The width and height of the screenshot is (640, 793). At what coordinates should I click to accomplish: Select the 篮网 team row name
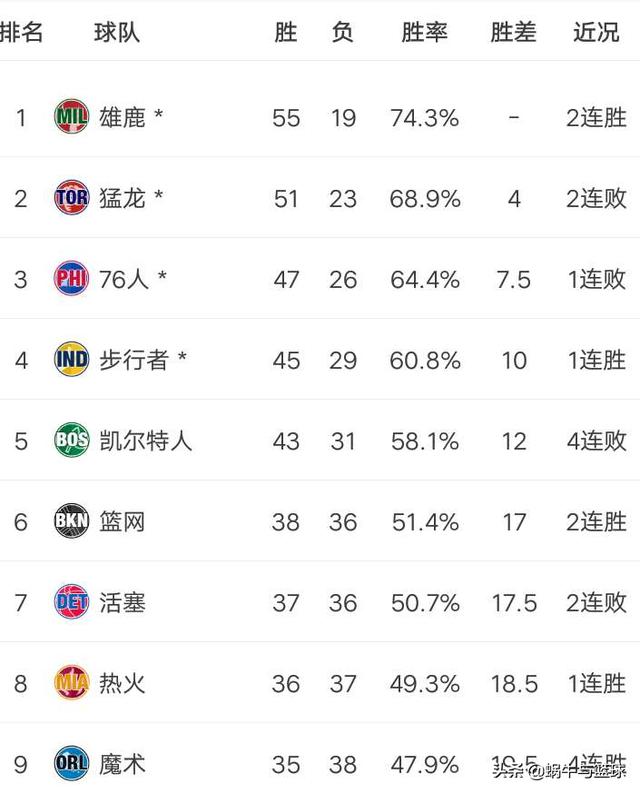tap(122, 522)
